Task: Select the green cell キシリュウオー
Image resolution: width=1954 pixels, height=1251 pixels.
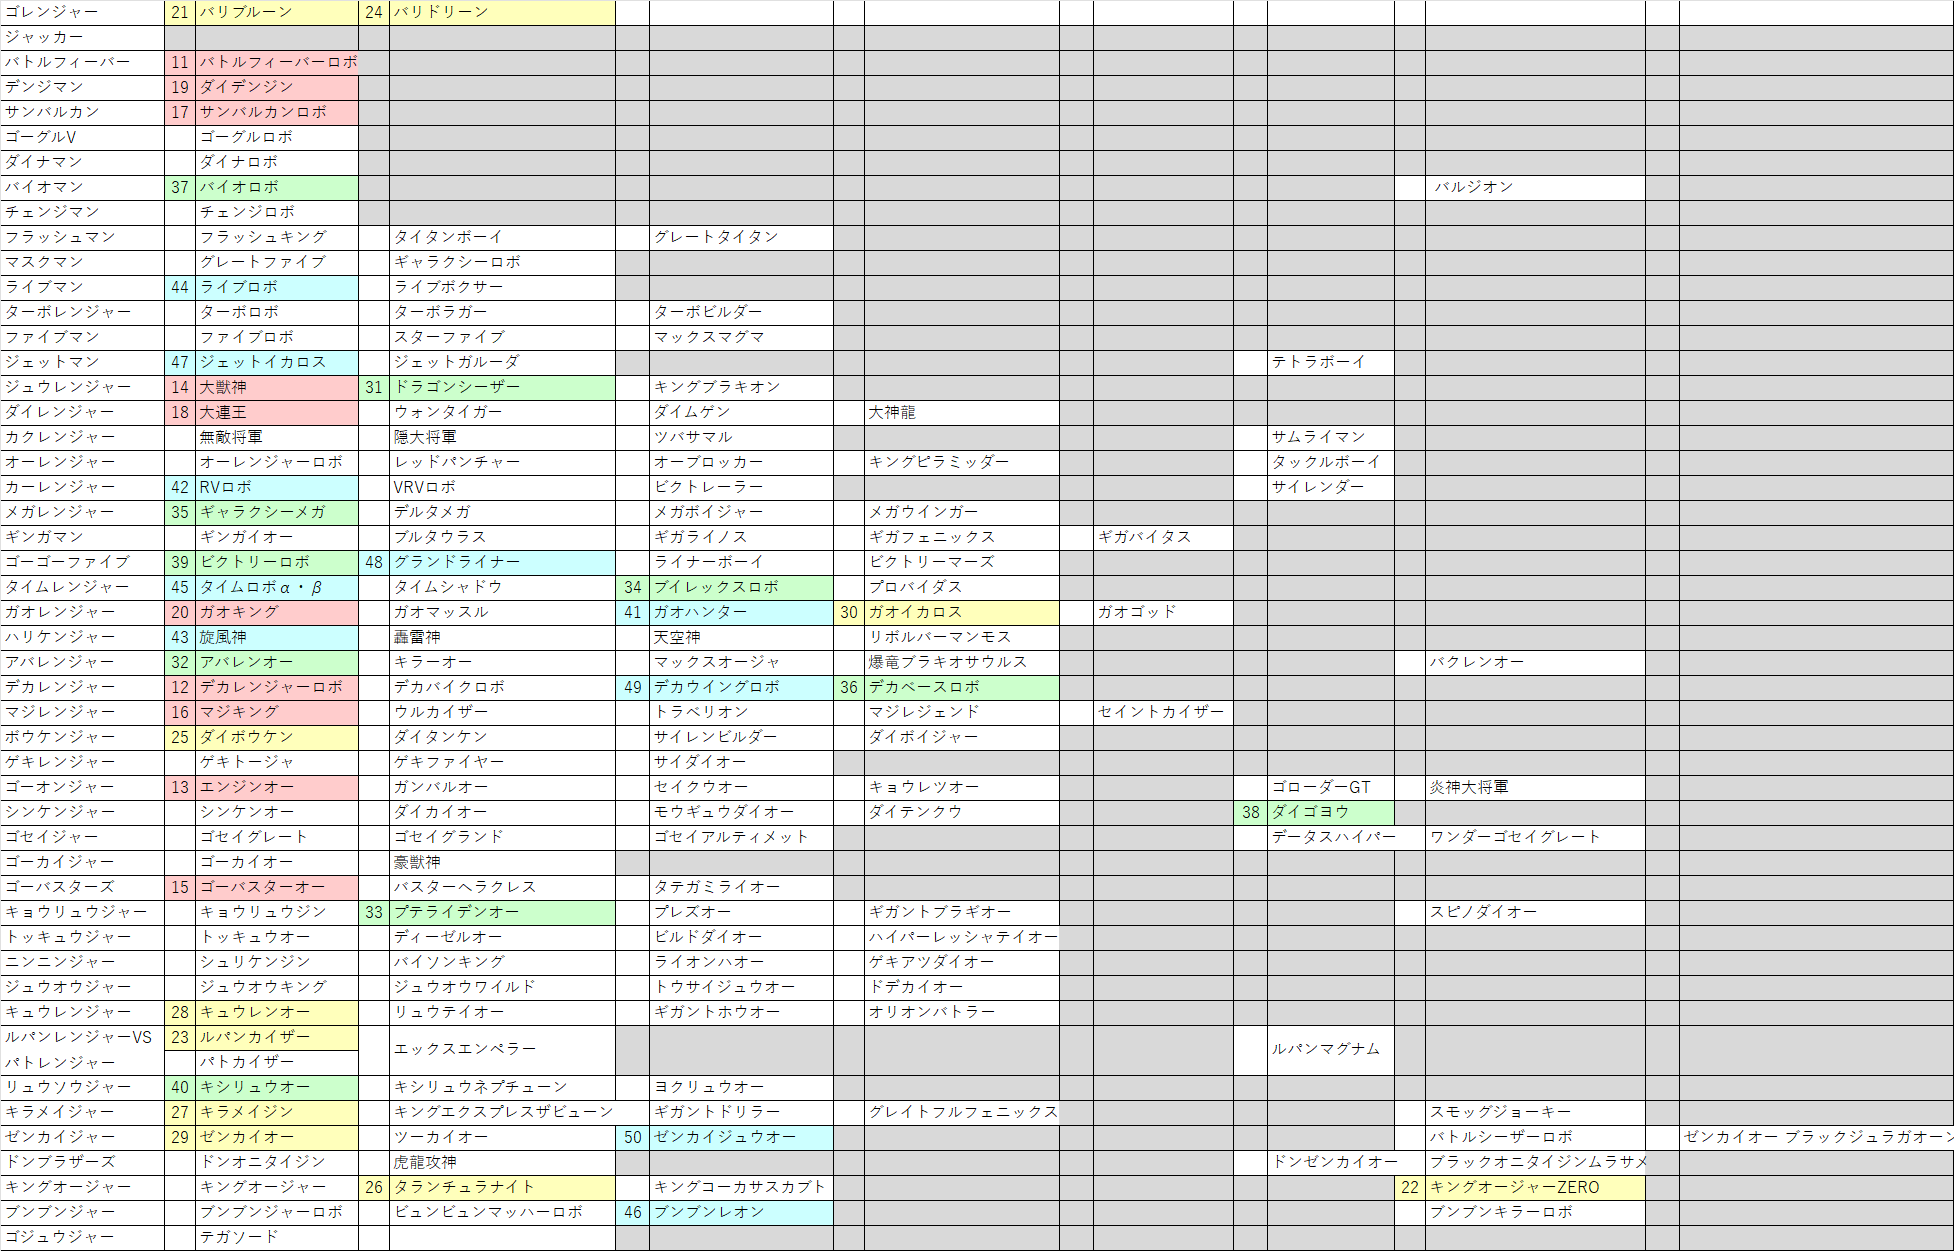Action: pyautogui.click(x=277, y=1087)
